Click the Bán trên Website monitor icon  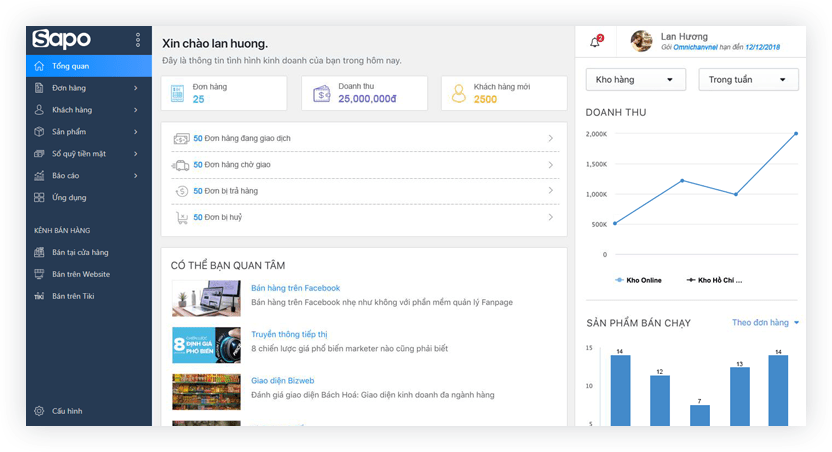39,274
